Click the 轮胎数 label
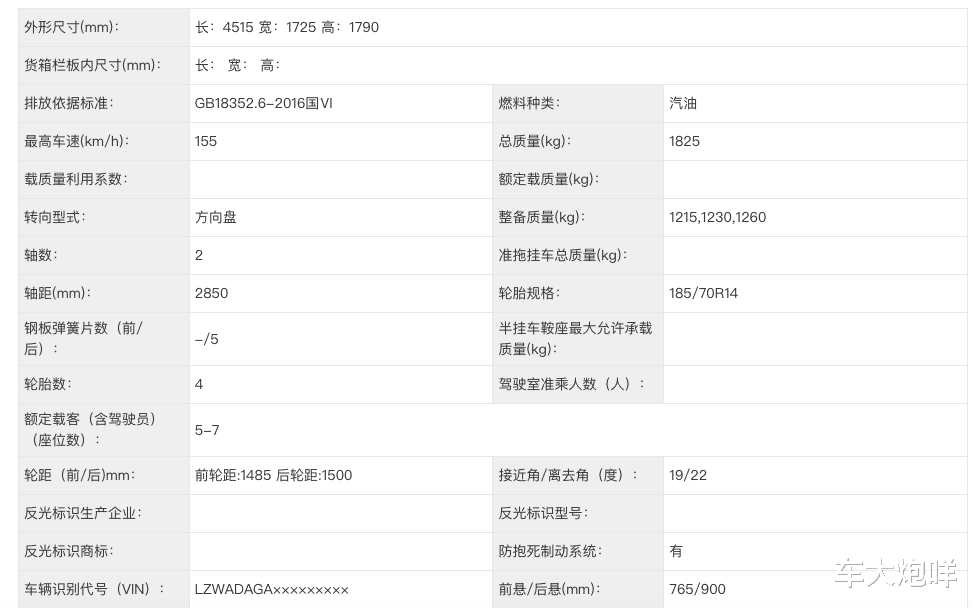This screenshot has height=608, width=973. click(48, 384)
